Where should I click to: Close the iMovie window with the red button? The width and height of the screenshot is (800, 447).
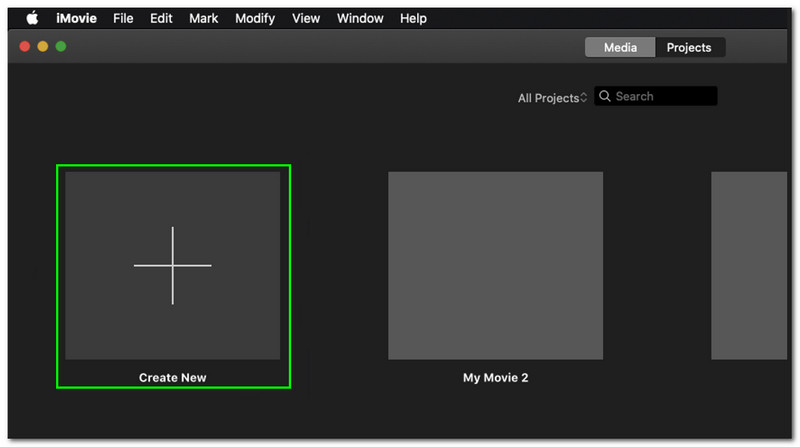(x=25, y=46)
